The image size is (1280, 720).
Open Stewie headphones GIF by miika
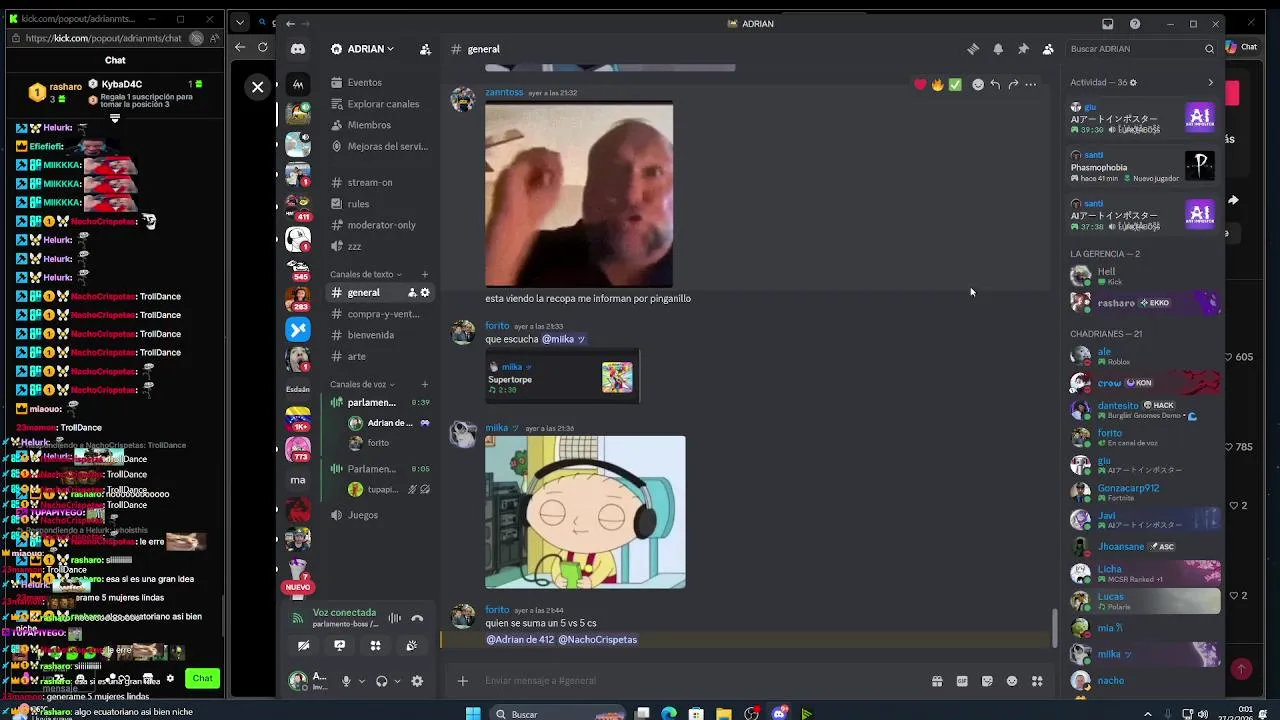point(585,512)
